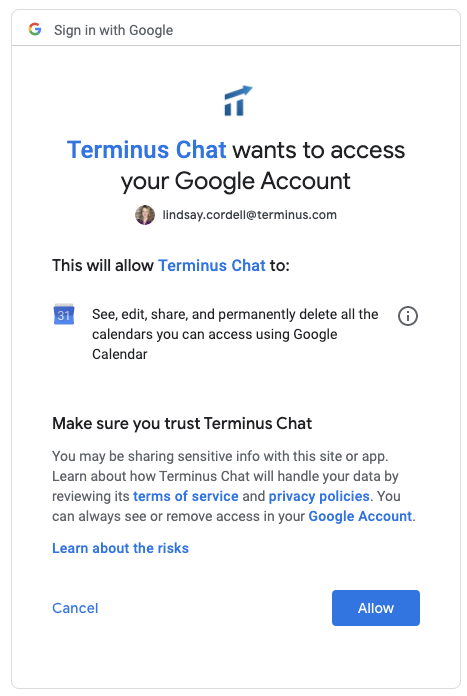Image resolution: width=467 pixels, height=696 pixels.
Task: Click the Google Calendar 31 icon
Action: [64, 315]
